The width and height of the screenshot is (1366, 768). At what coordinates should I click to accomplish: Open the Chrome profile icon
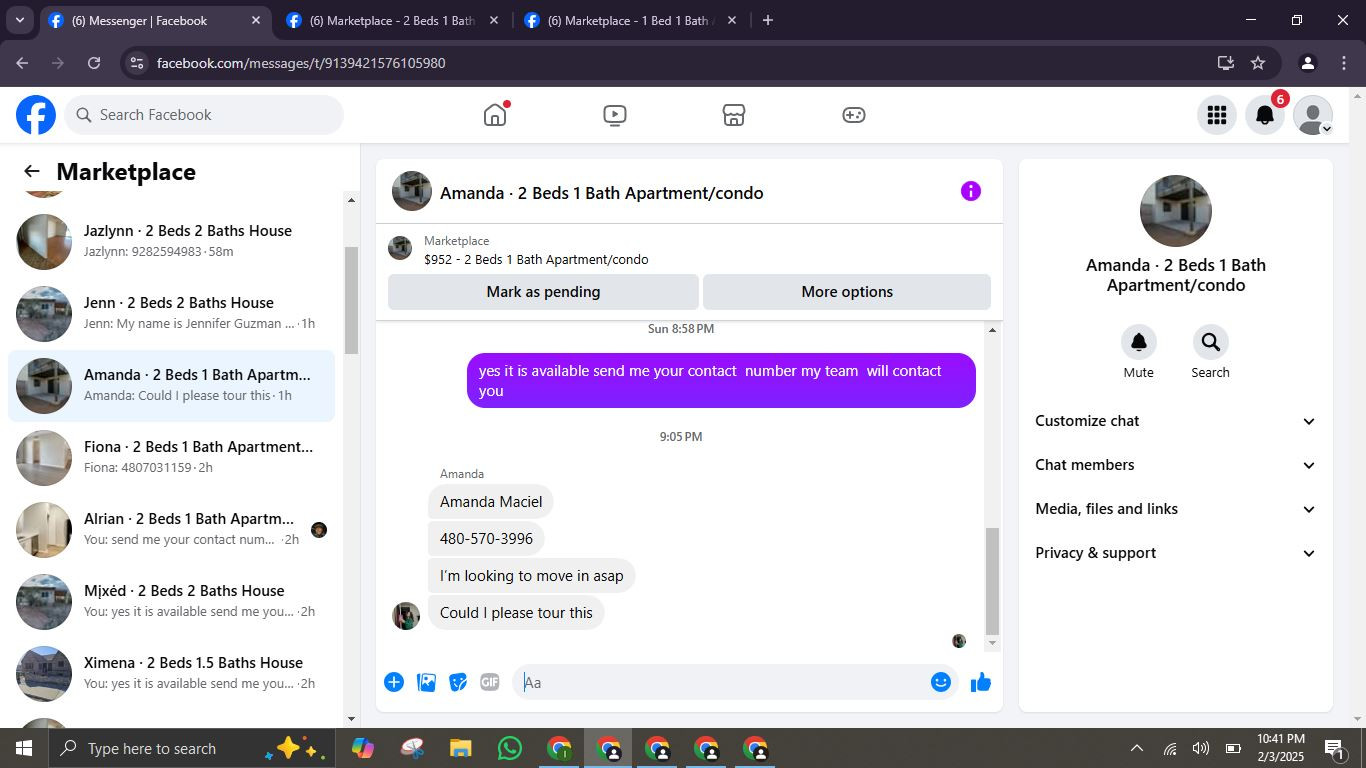[x=1307, y=63]
